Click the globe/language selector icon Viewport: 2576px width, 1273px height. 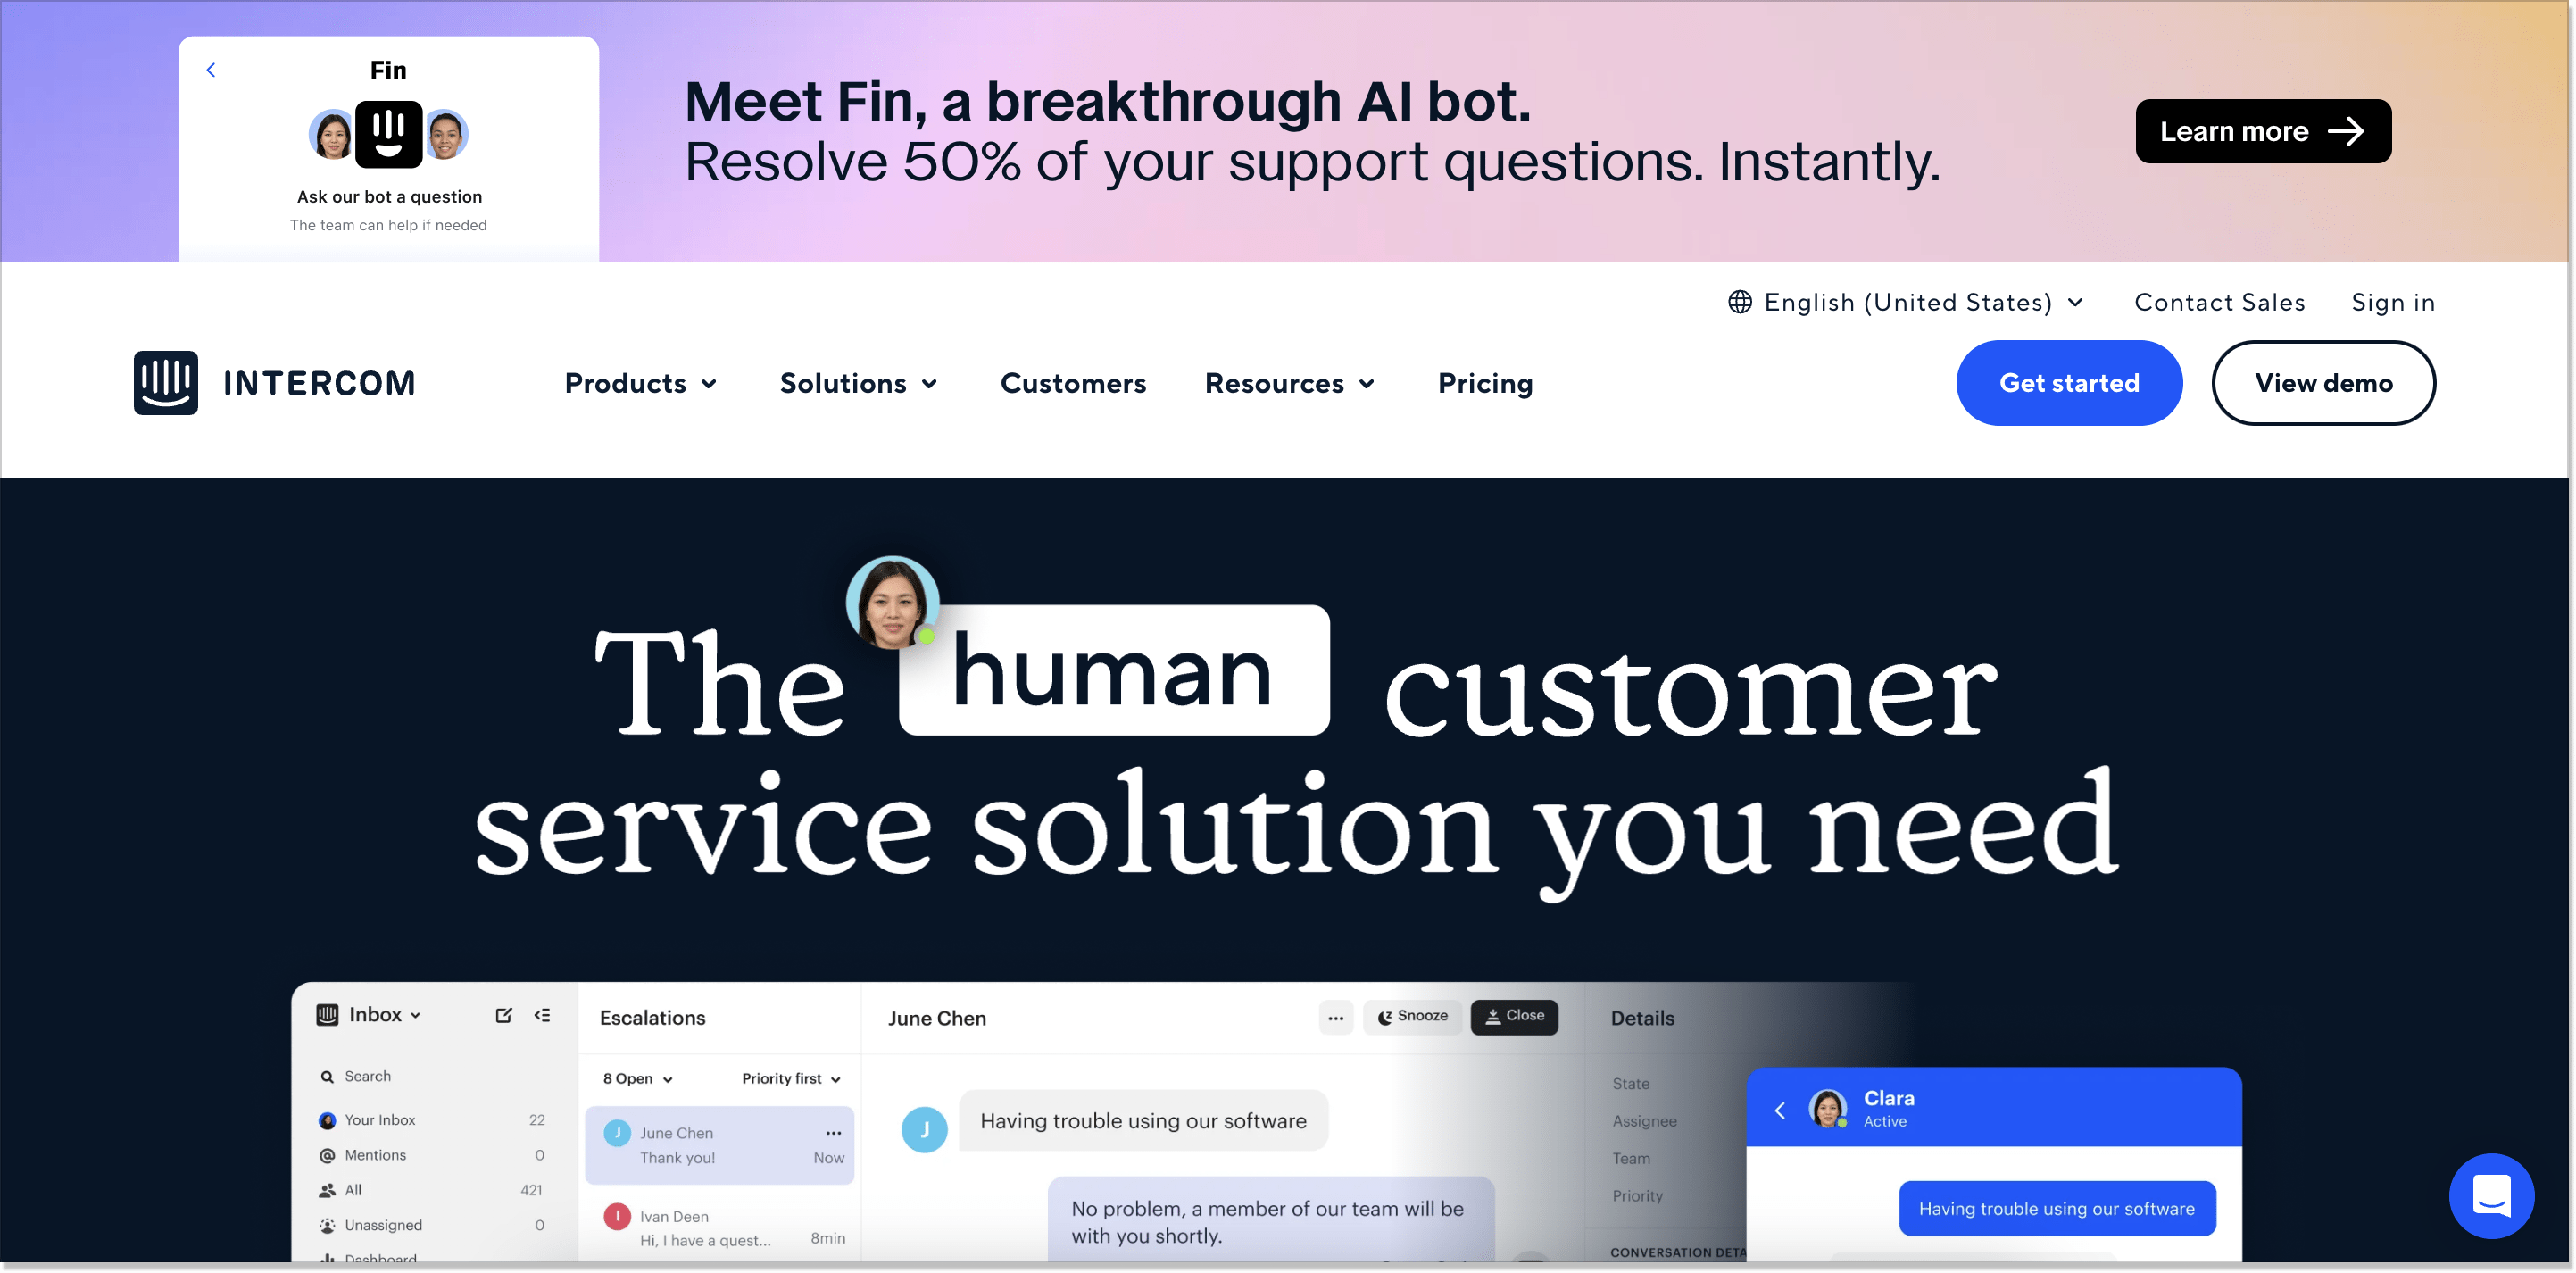point(1736,303)
